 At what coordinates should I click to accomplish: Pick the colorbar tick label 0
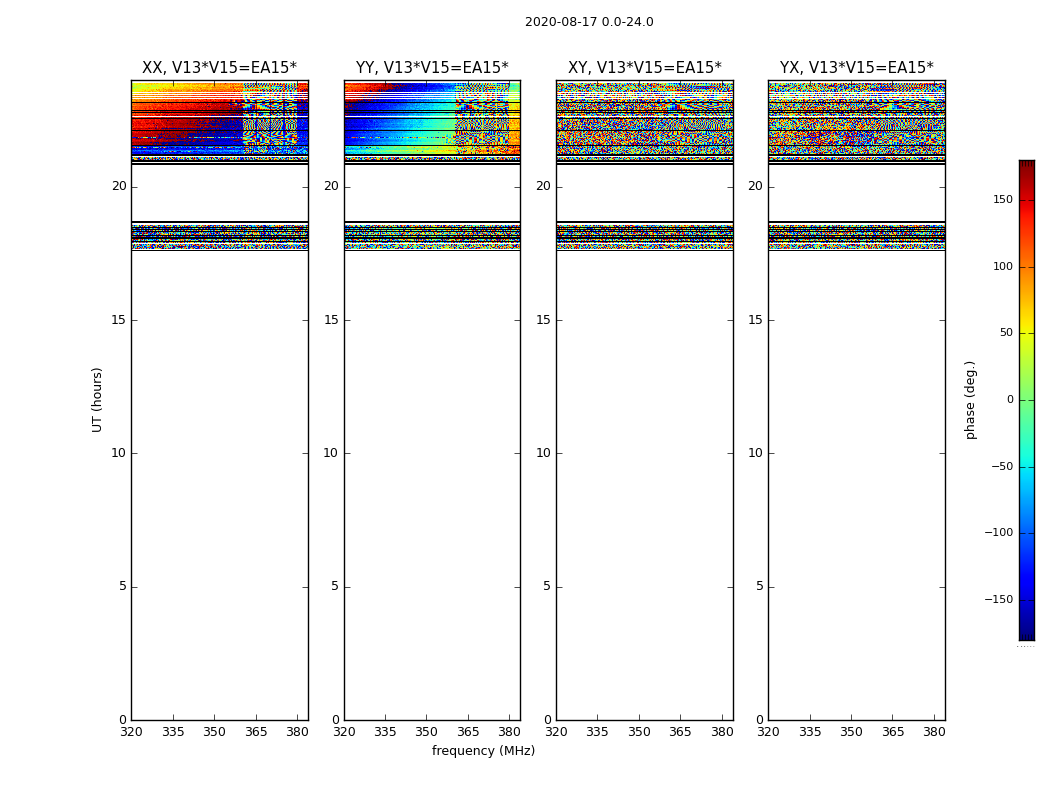(x=1009, y=400)
